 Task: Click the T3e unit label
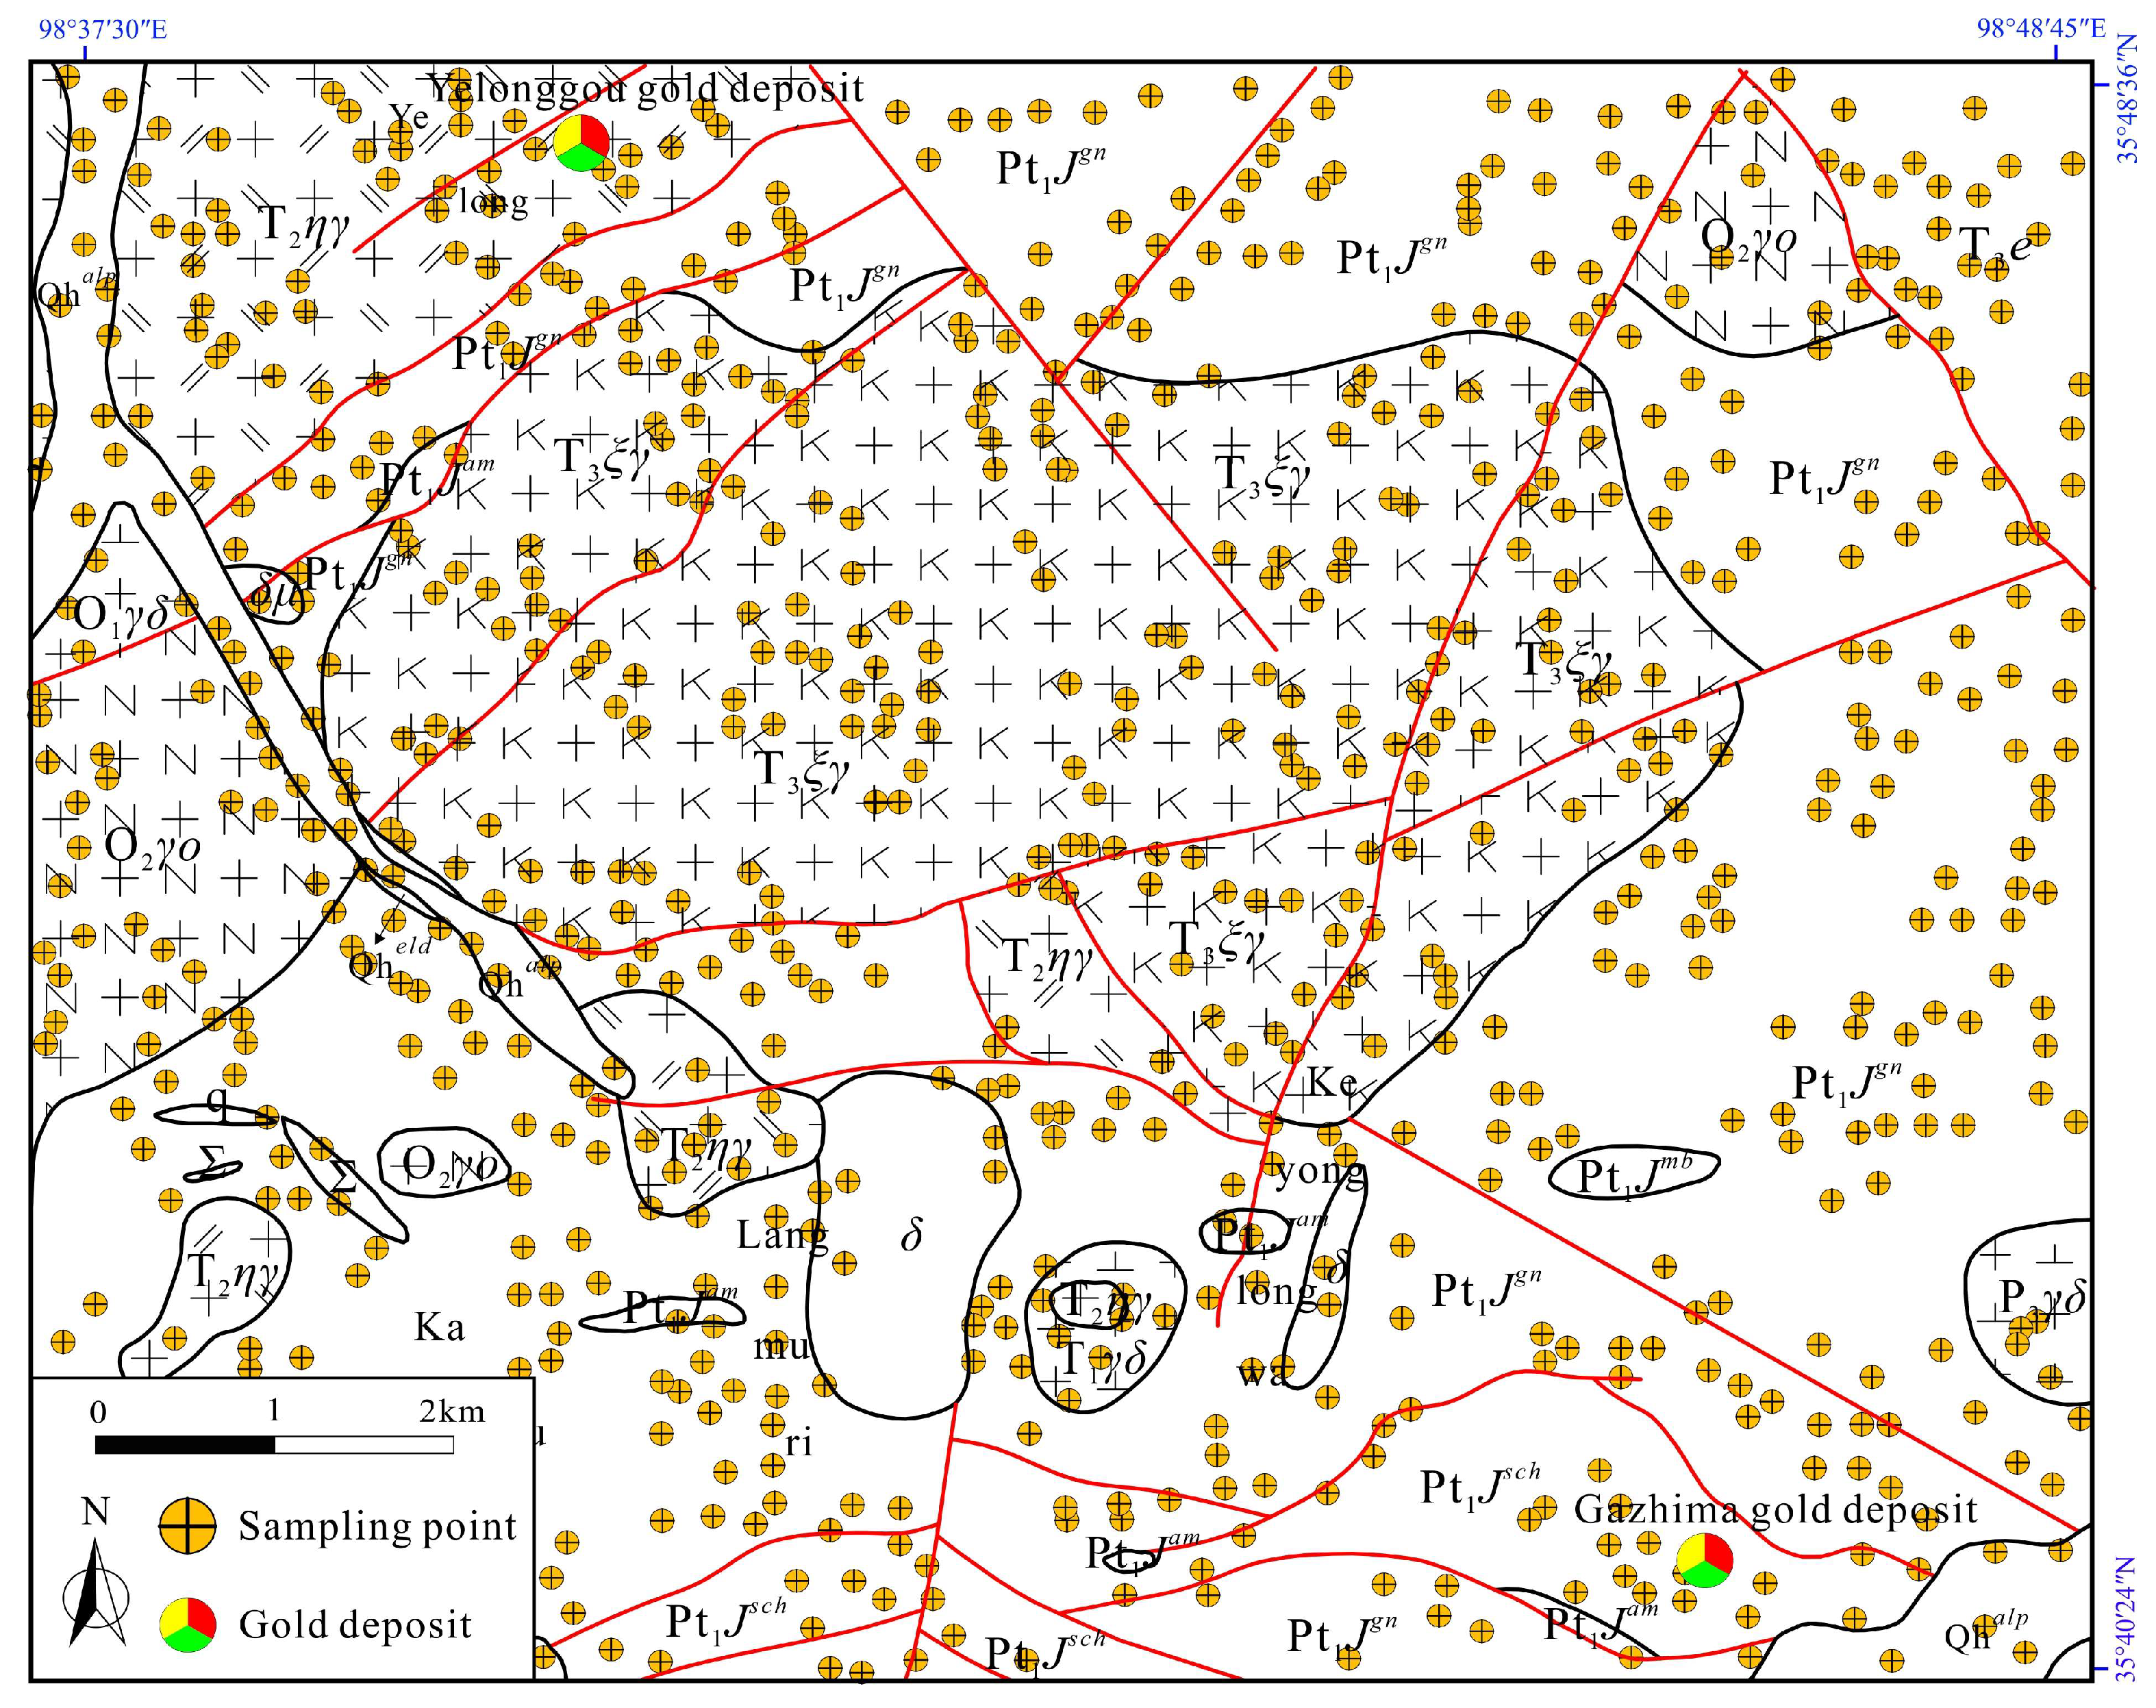[x=1994, y=244]
